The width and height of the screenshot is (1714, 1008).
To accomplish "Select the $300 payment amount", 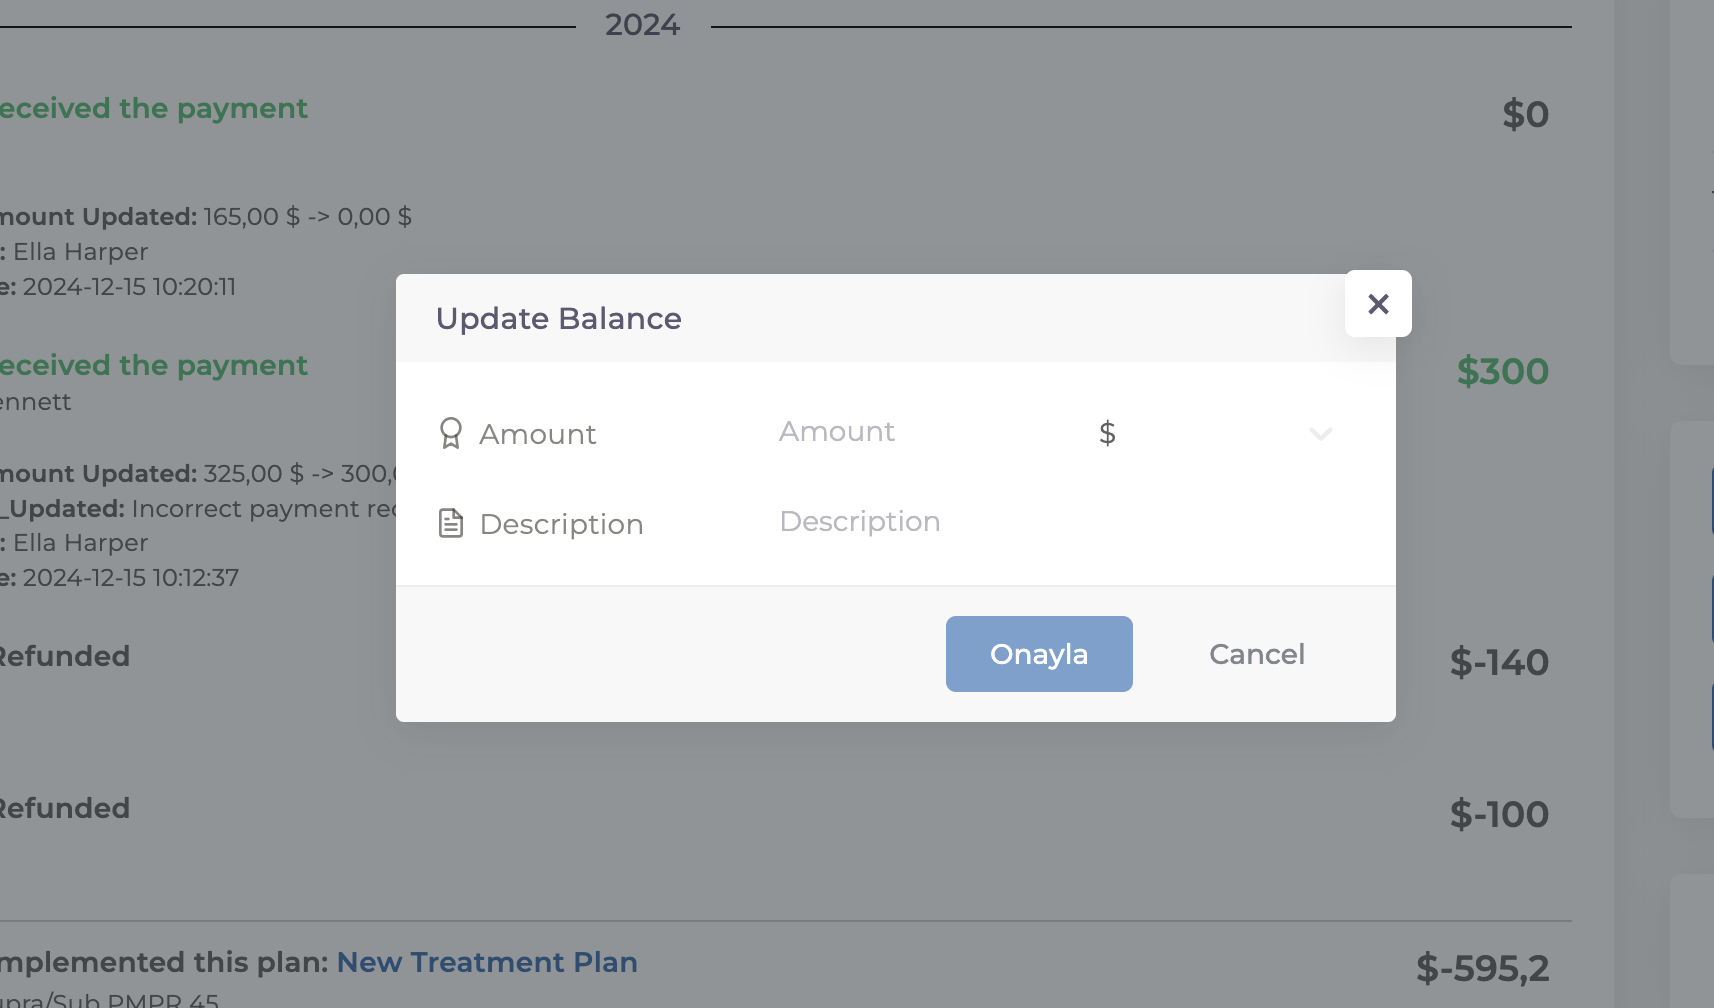I will point(1502,372).
